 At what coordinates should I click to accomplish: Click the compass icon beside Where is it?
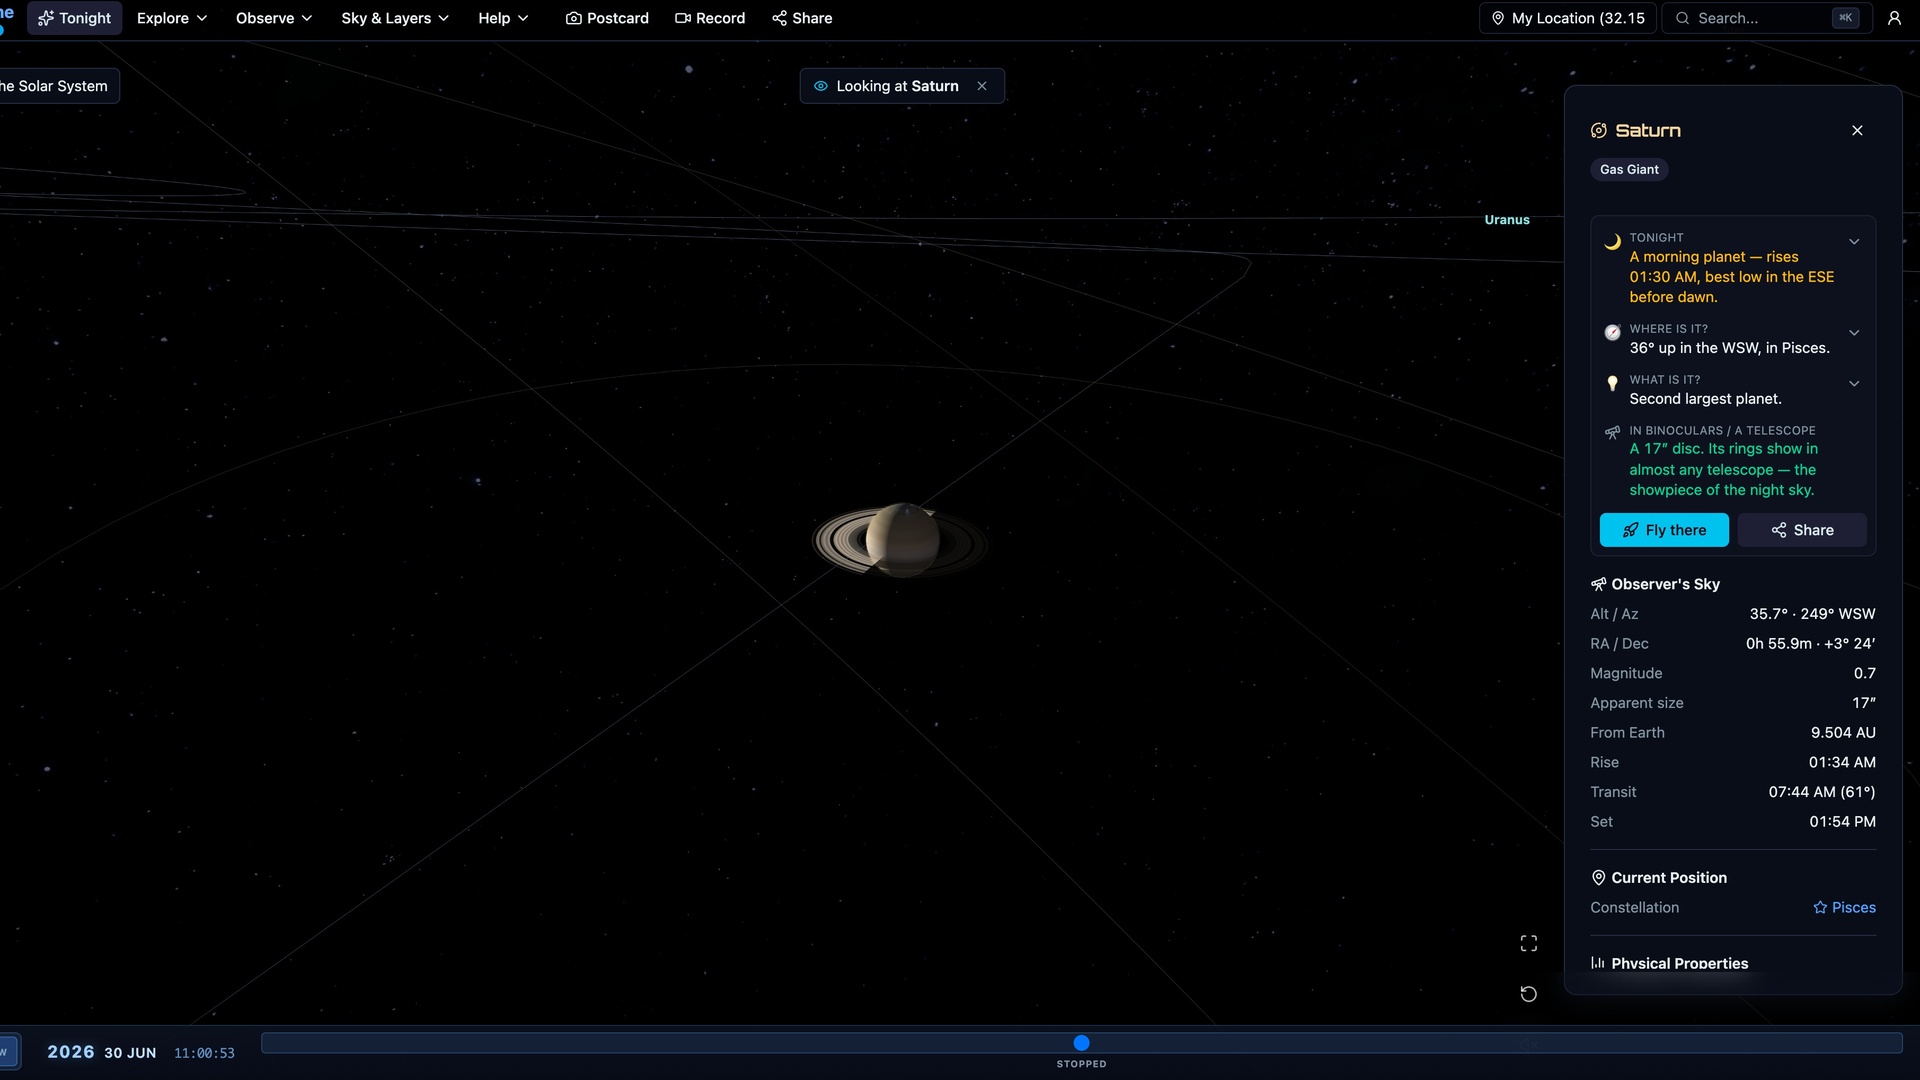[x=1612, y=333]
